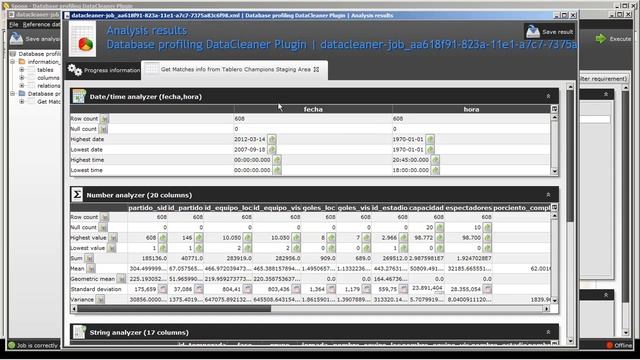The height and width of the screenshot is (360, 640).
Task: Click the Row count chart icon in Date/time analyzer
Action: (104, 119)
